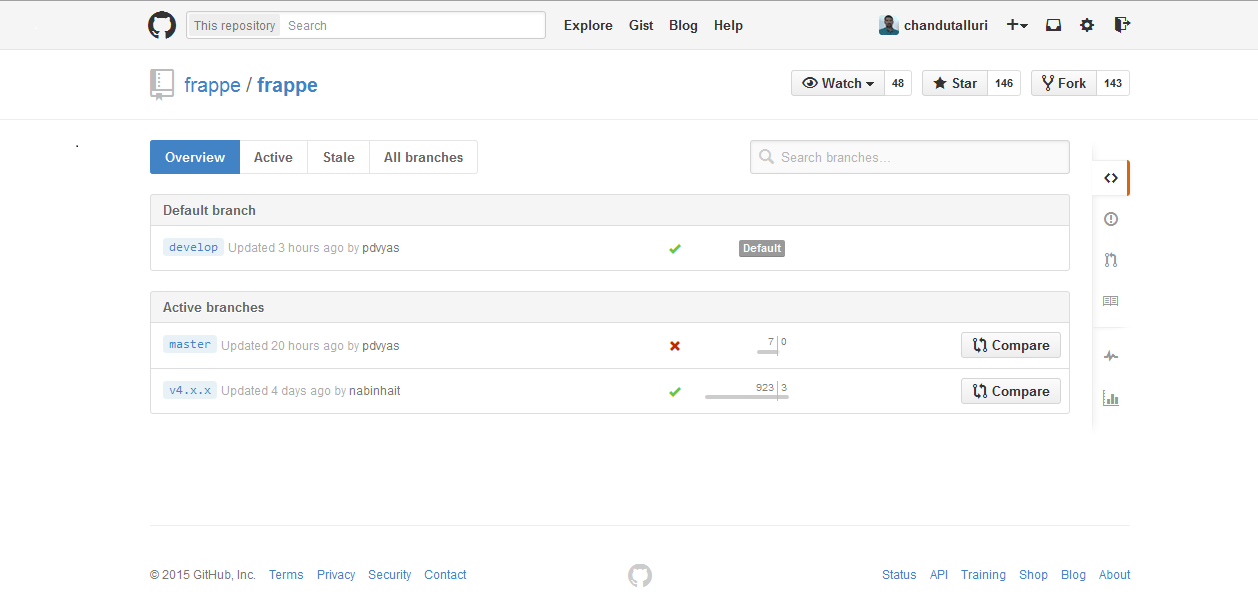Open the watchers count 48

[x=898, y=83]
